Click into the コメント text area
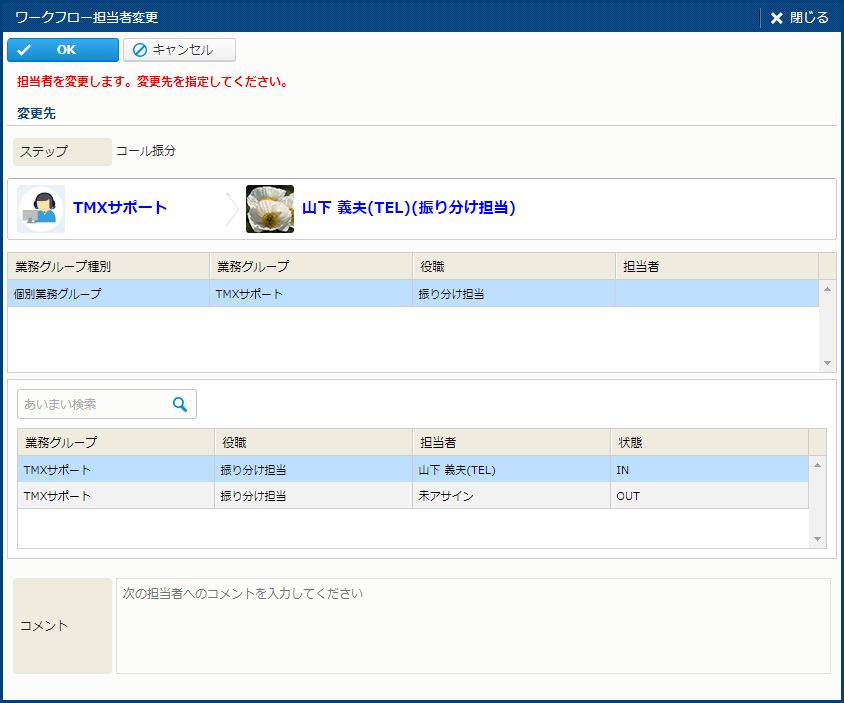This screenshot has width=844, height=703. (472, 625)
